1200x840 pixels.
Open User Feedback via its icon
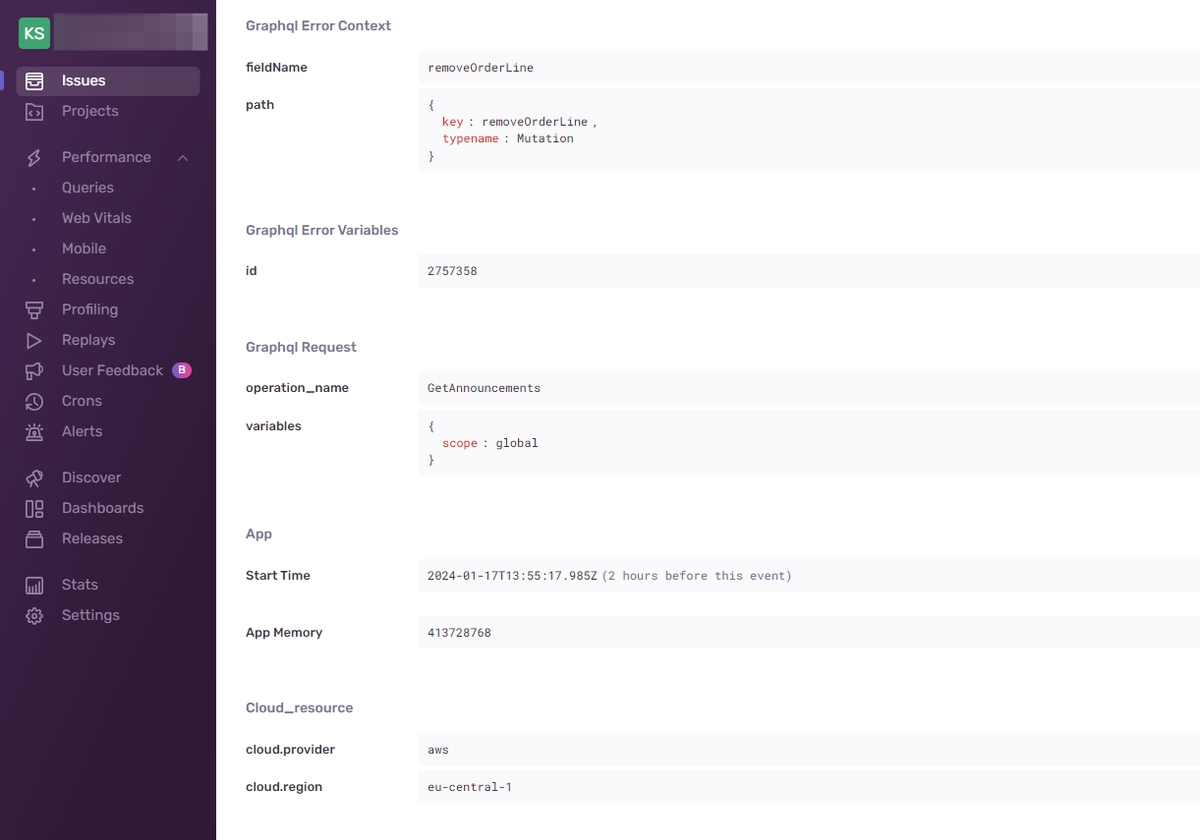pyautogui.click(x=36, y=370)
